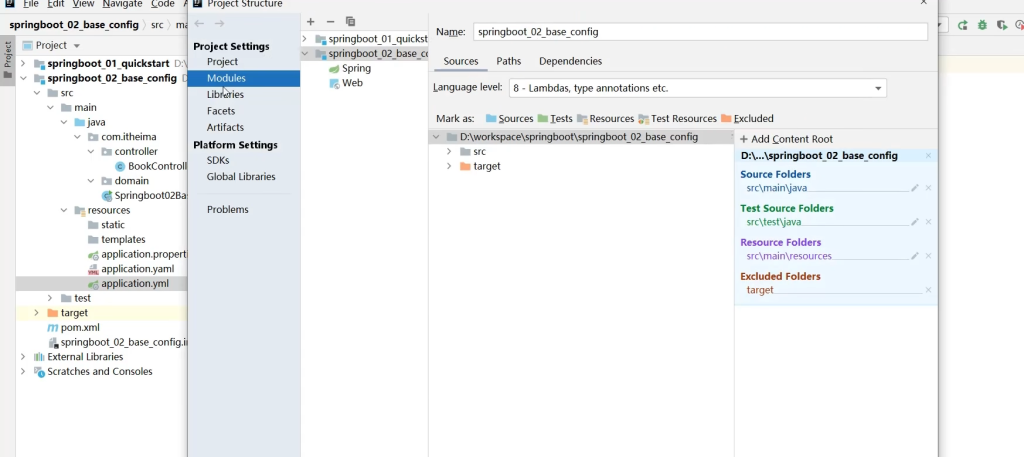Viewport: 1024px width, 457px height.
Task: Click the add module plus icon
Action: [311, 21]
